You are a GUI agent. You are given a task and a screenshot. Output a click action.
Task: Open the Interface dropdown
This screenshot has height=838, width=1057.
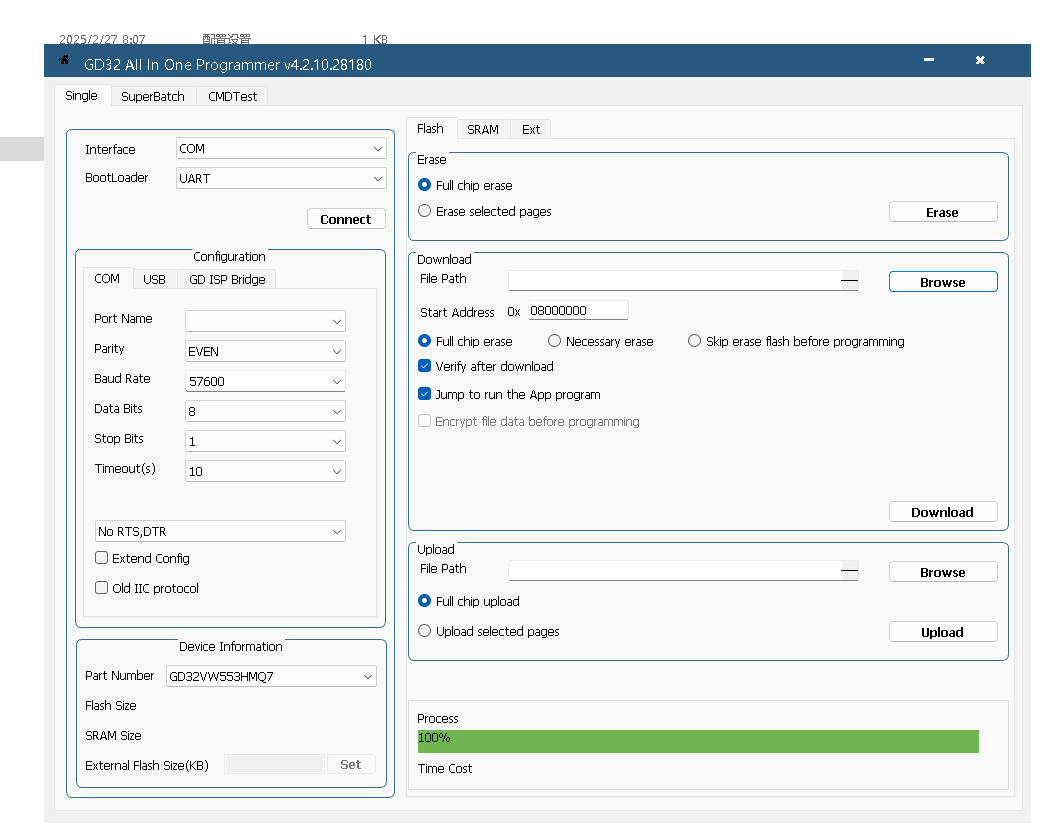coord(281,149)
